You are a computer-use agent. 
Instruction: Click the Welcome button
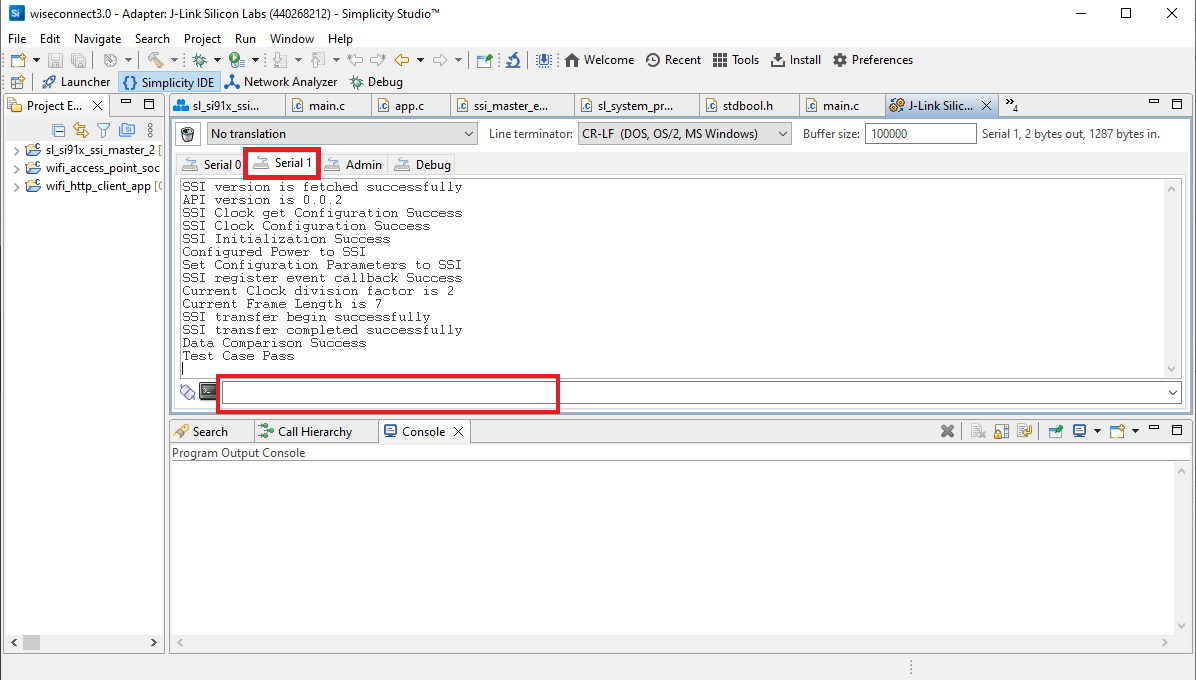point(599,60)
